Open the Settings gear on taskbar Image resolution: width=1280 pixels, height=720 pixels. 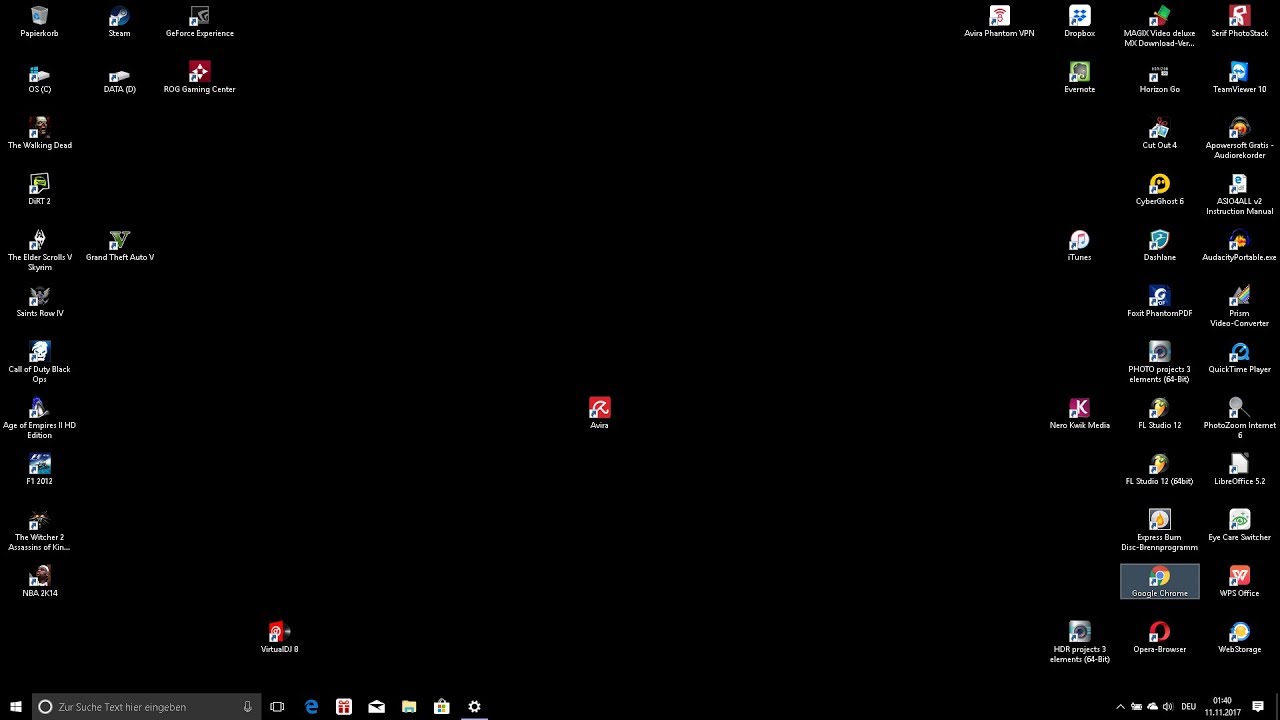point(474,706)
